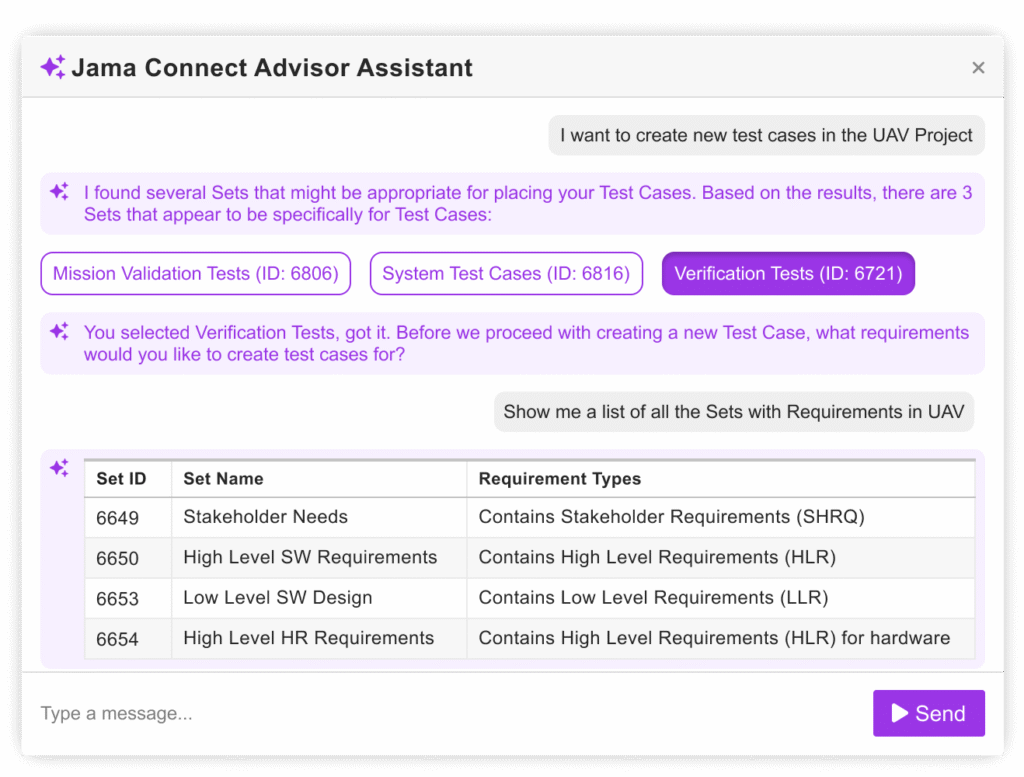This screenshot has height=777, width=1024.
Task: Close the Jama Connect Advisor Assistant dialog
Action: (x=978, y=68)
